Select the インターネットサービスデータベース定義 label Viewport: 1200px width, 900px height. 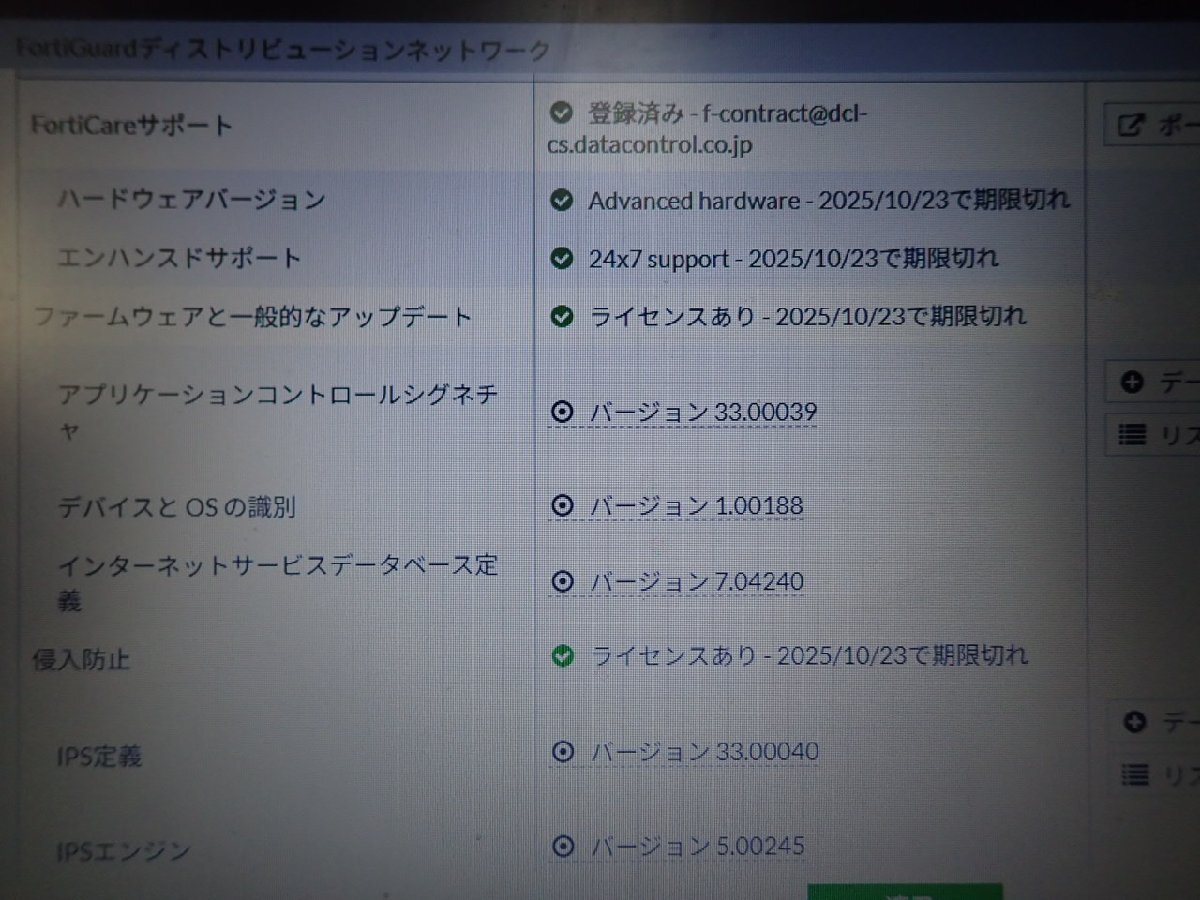tap(278, 583)
